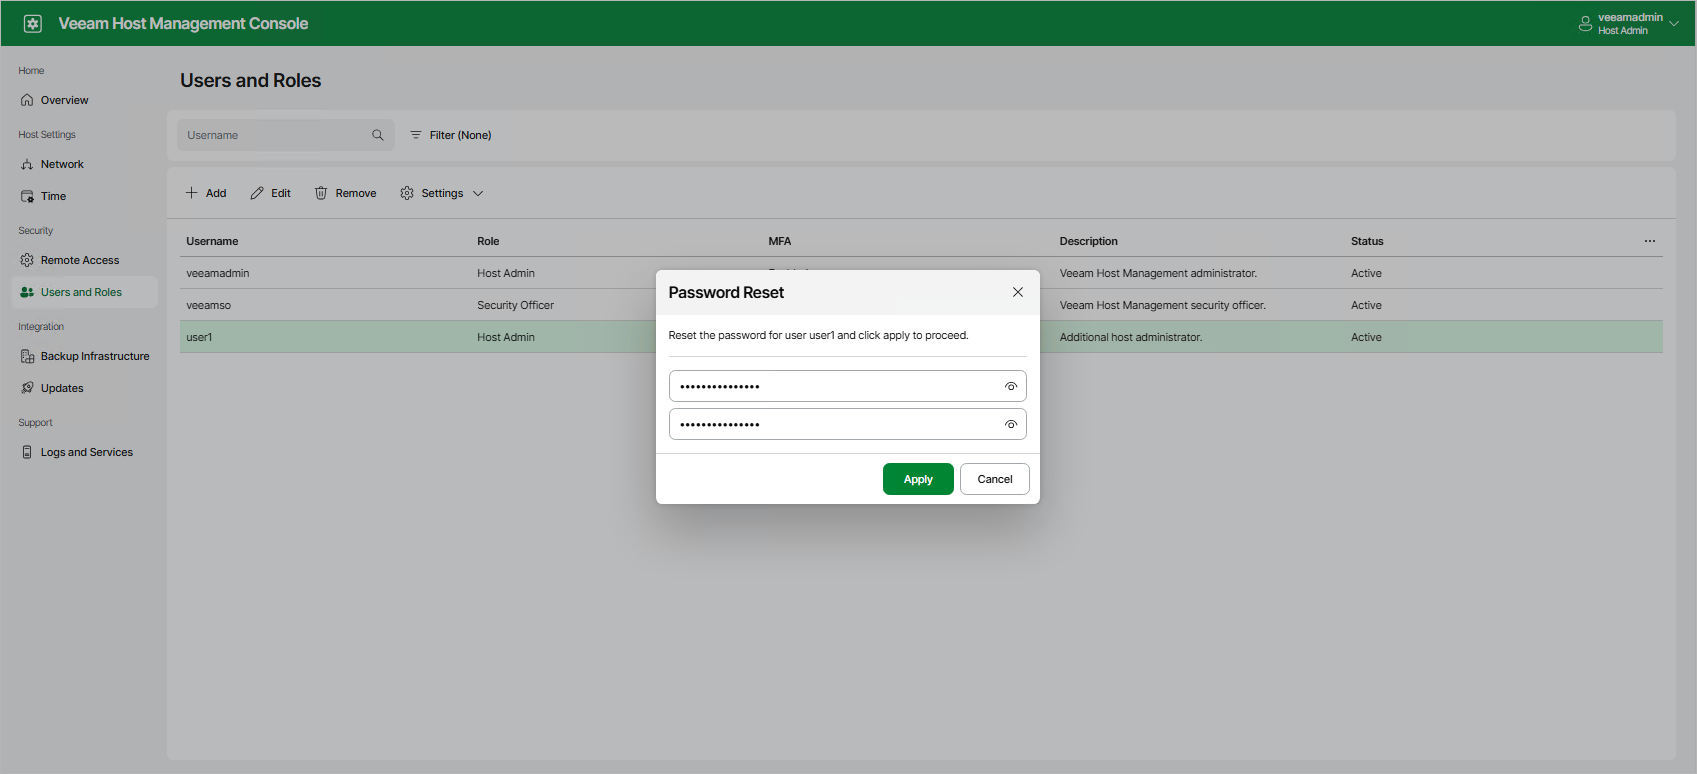Click the Network icon in sidebar

[27, 164]
